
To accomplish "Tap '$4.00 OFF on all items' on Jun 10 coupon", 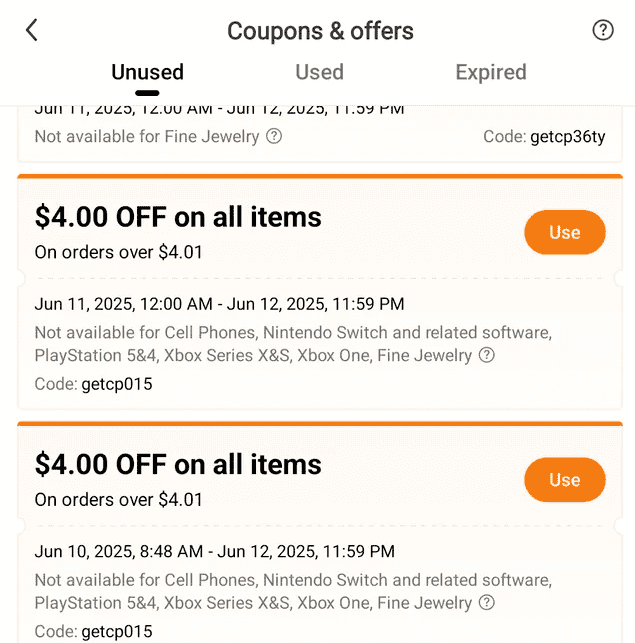I will 178,464.
